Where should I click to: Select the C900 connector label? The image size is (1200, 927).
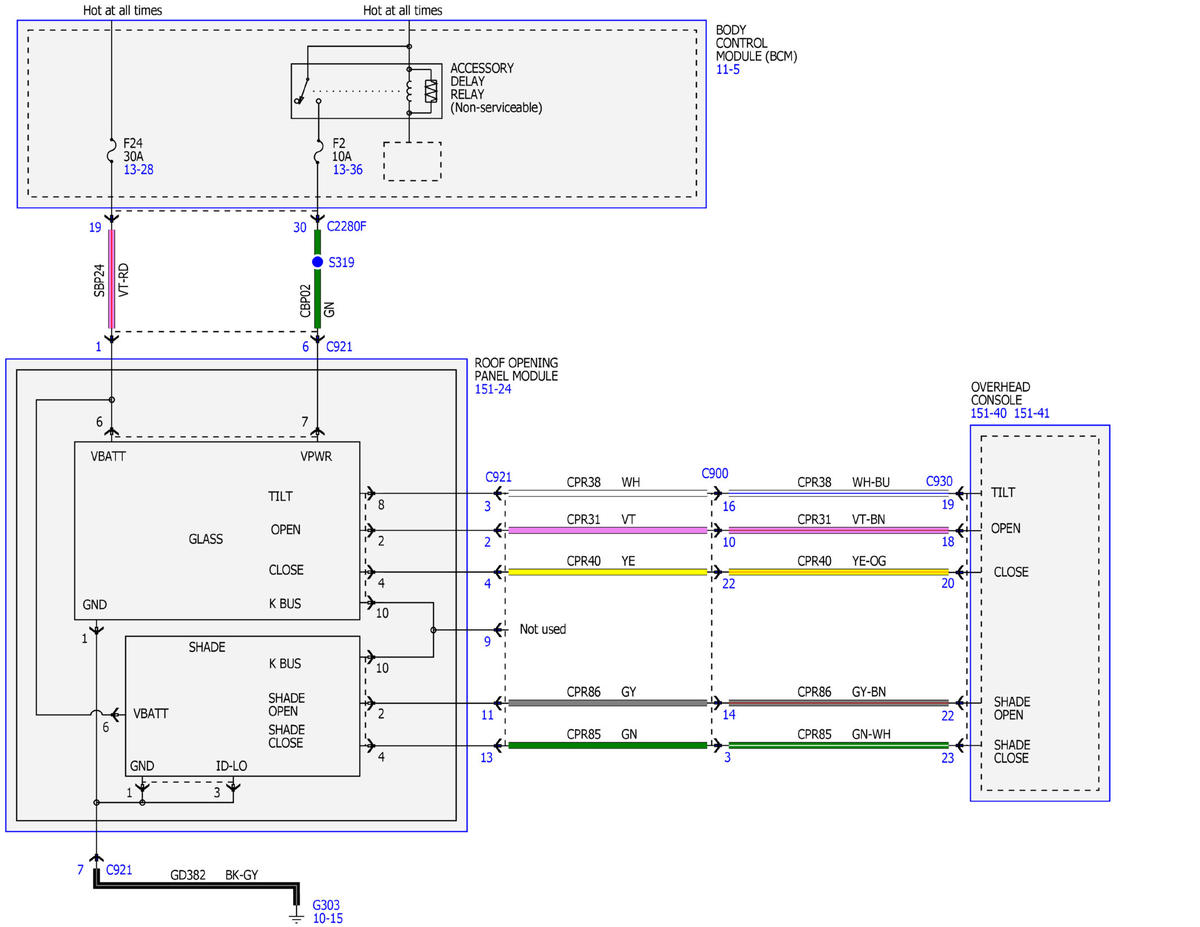715,472
